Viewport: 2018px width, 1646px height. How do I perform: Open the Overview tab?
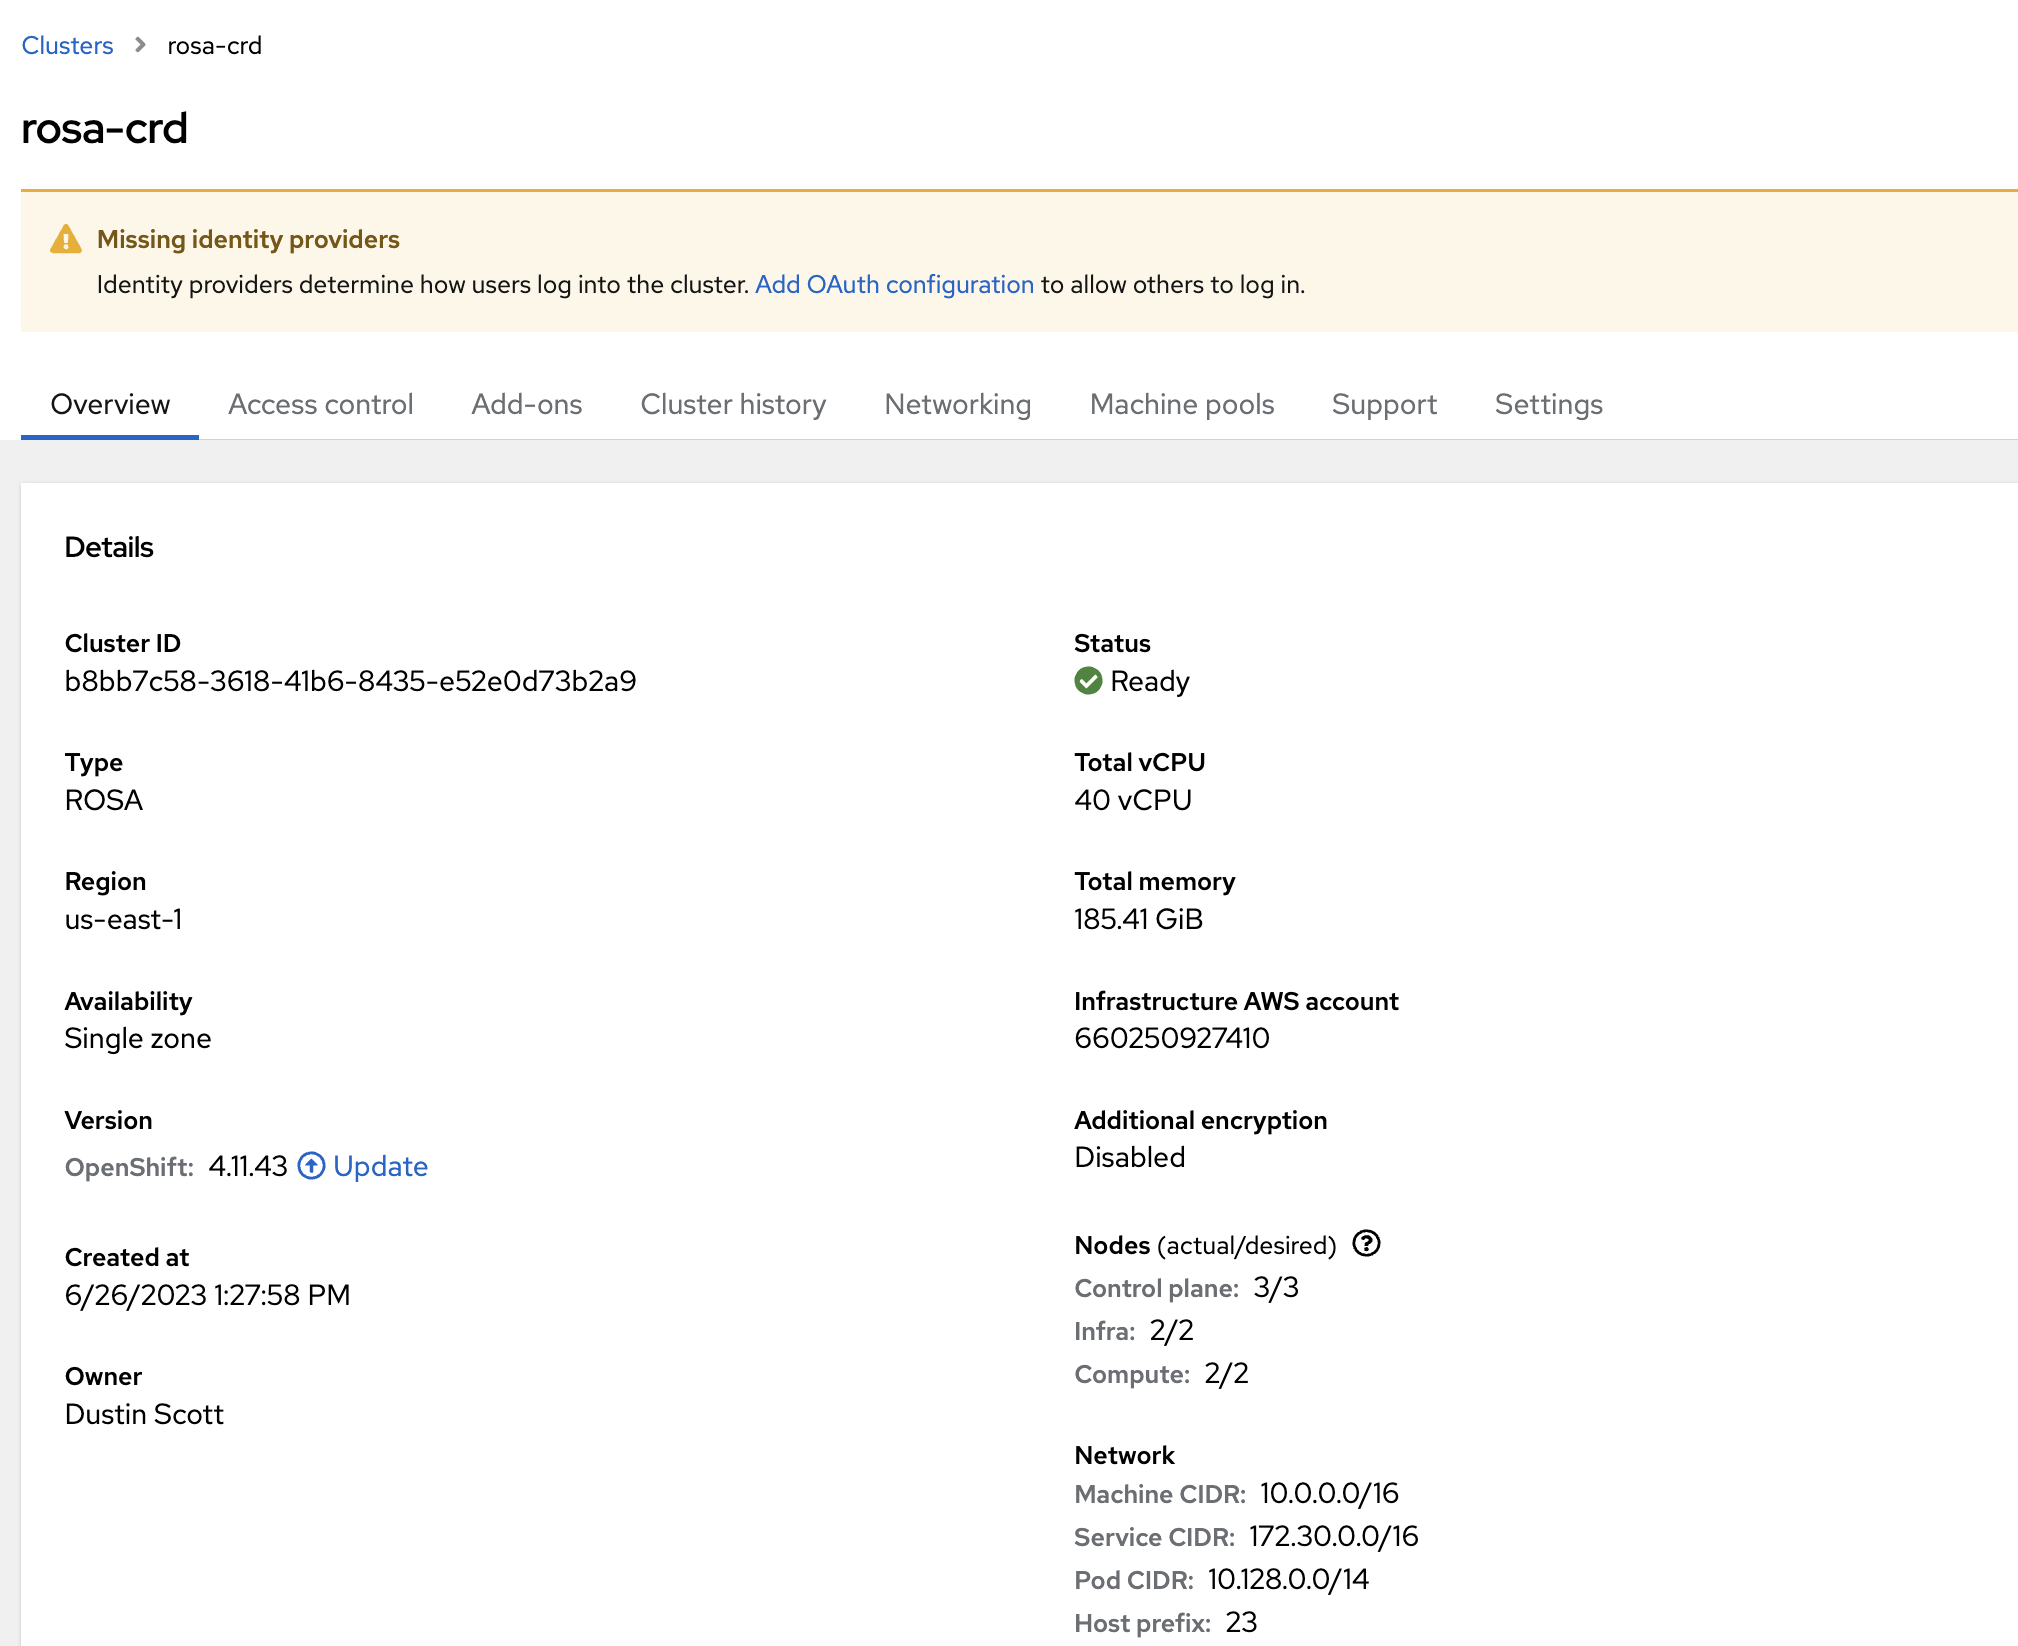tap(110, 404)
